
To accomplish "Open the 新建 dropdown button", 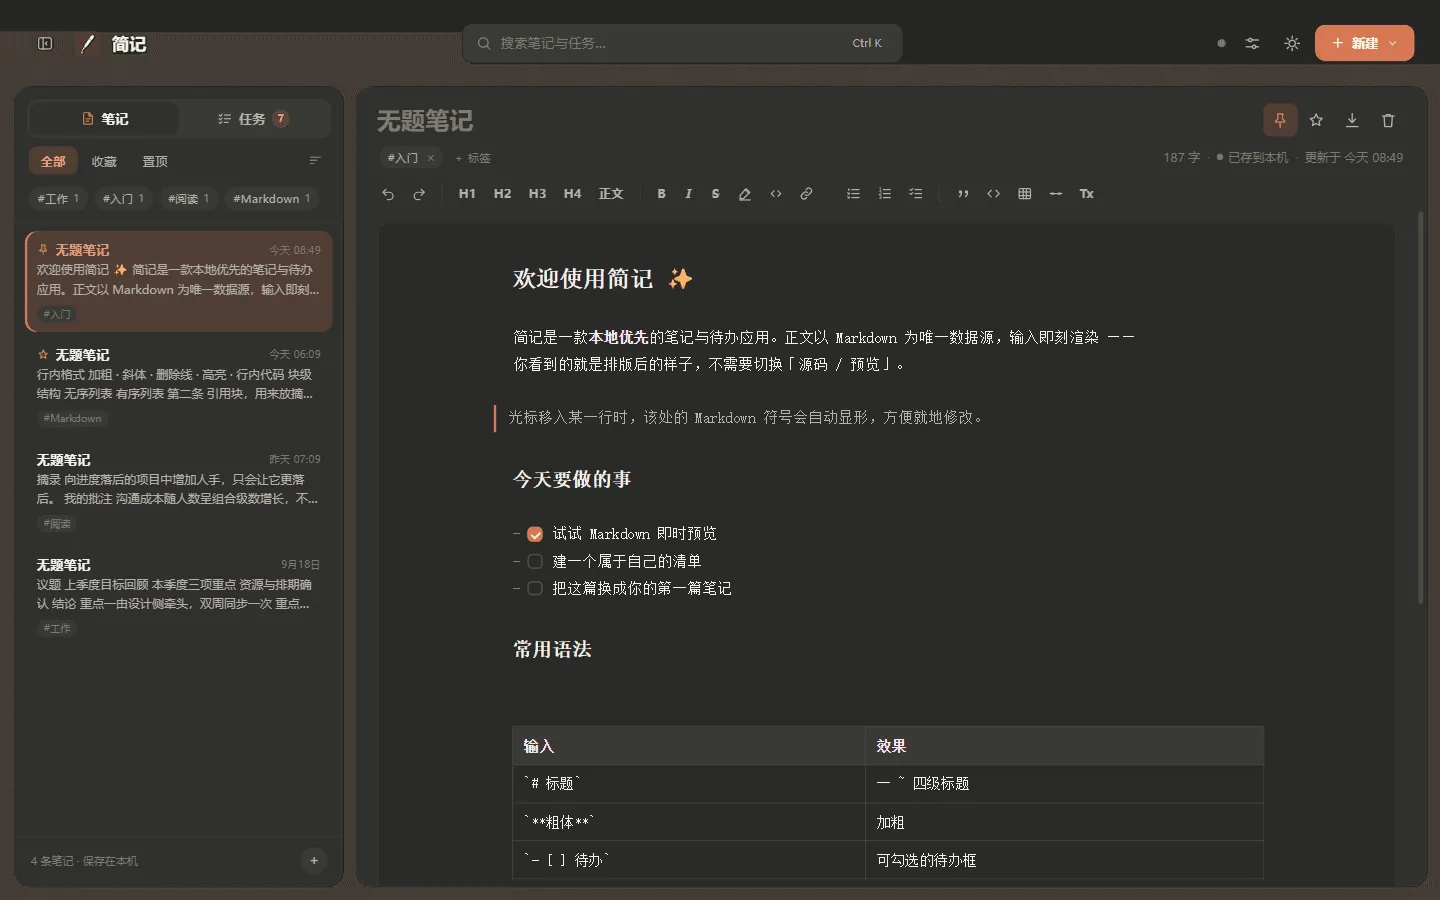I will tap(1364, 43).
